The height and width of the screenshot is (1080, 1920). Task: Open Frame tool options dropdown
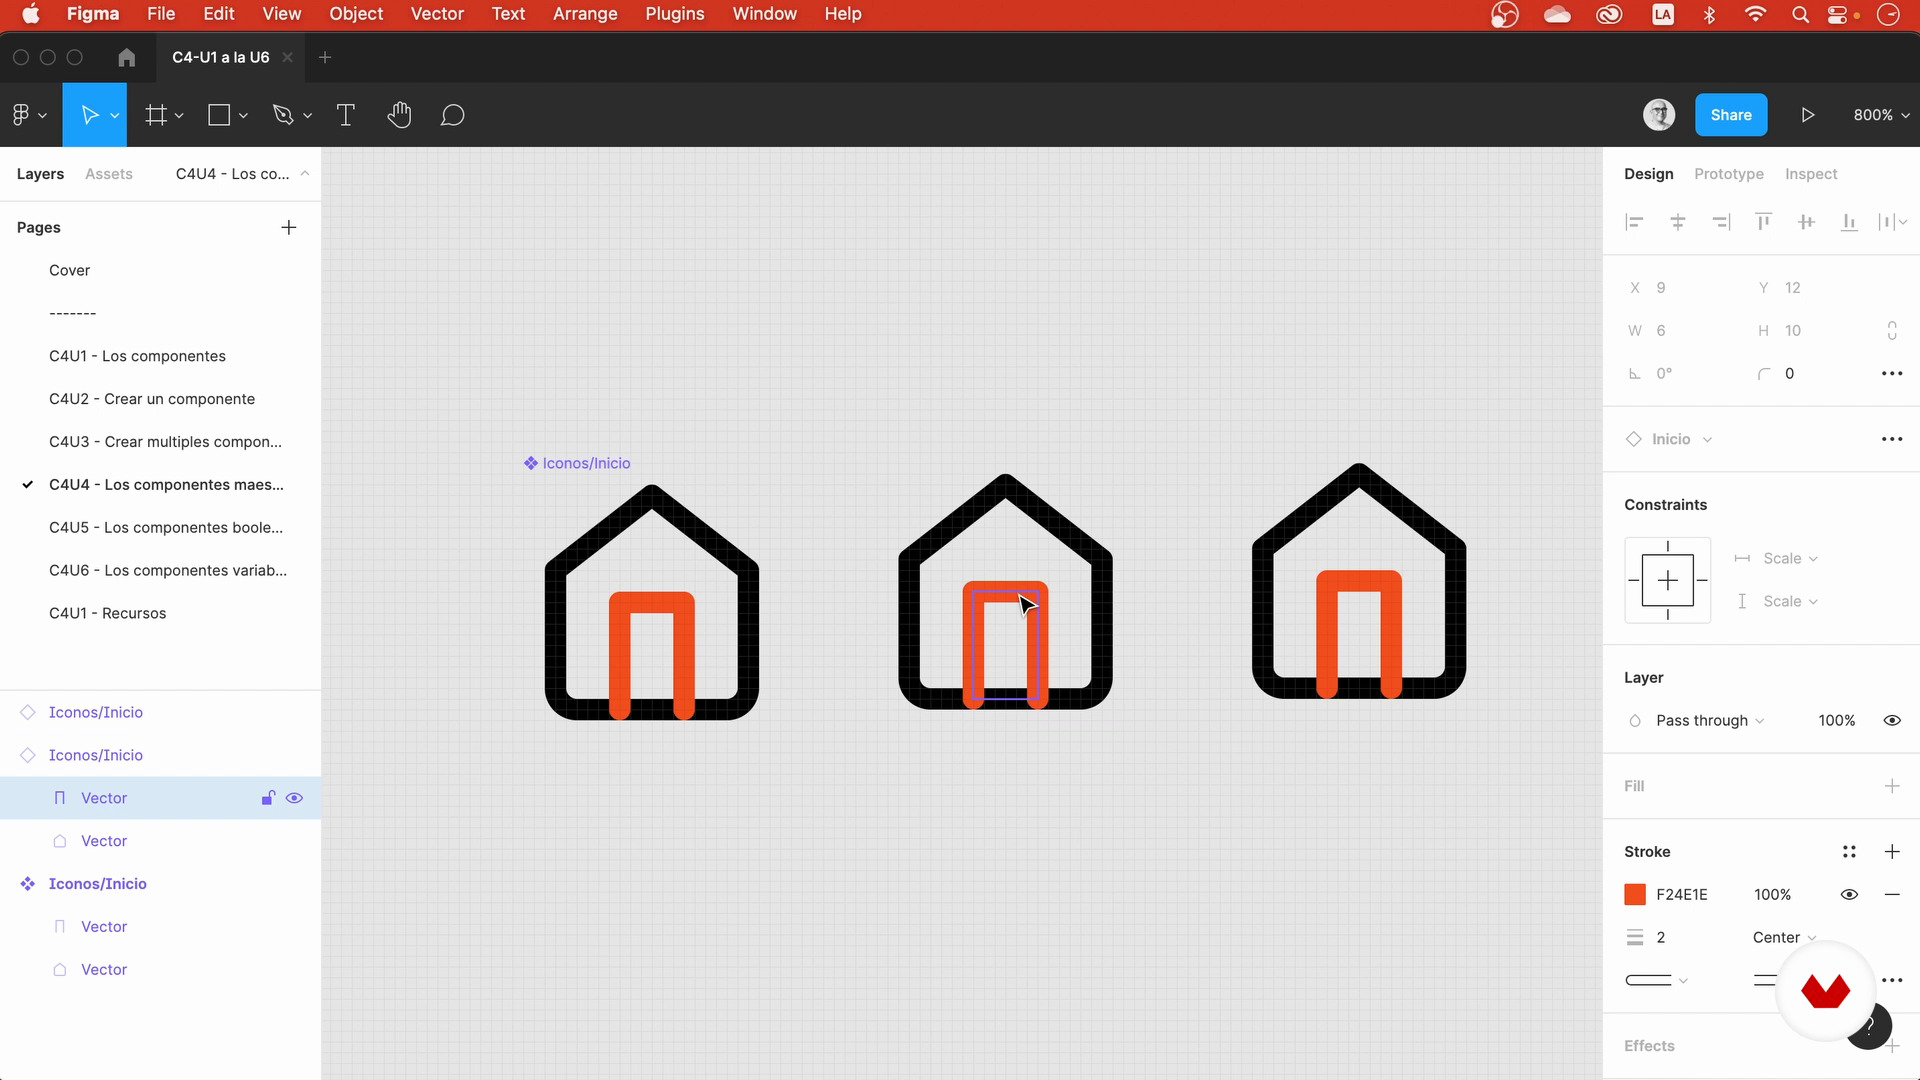[179, 116]
